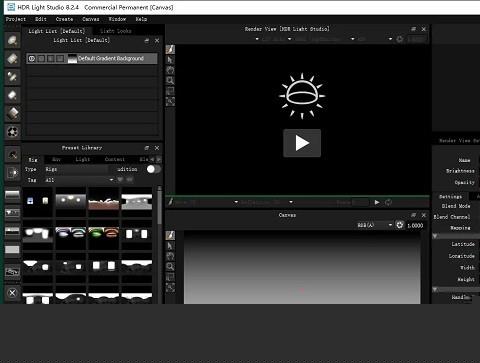The height and width of the screenshot is (363, 480).
Task: Float the Canvas panel with its undock icon
Action: [414, 215]
